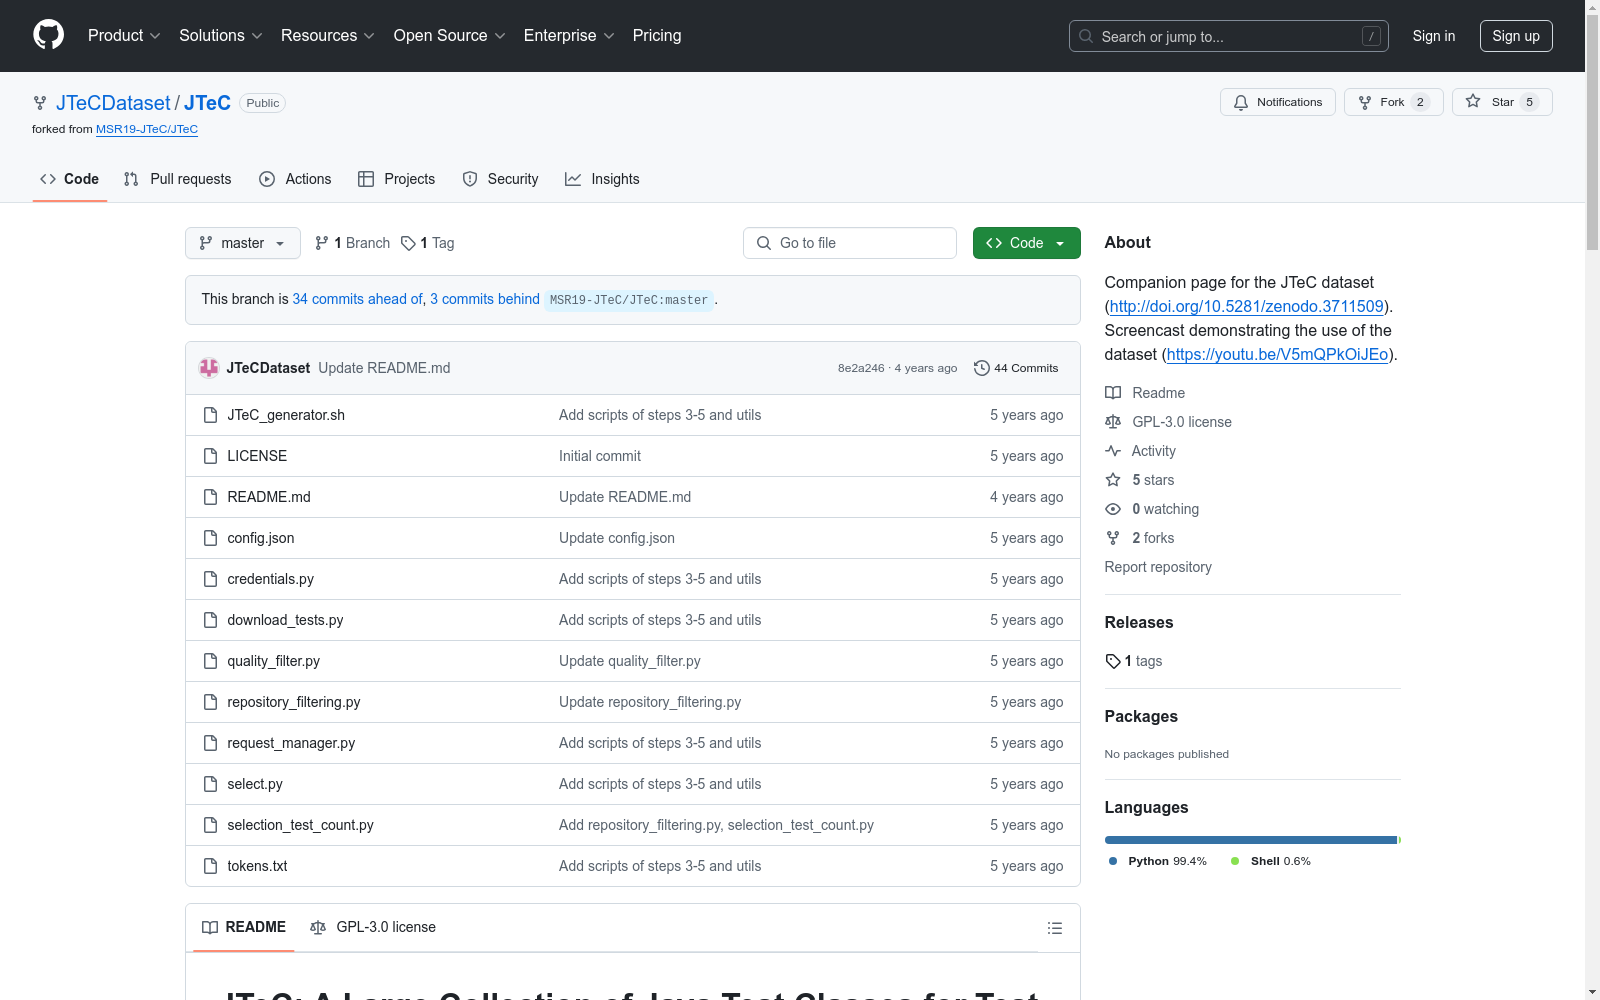Click the file icon for tokens.txt
The height and width of the screenshot is (1000, 1600).
point(210,866)
